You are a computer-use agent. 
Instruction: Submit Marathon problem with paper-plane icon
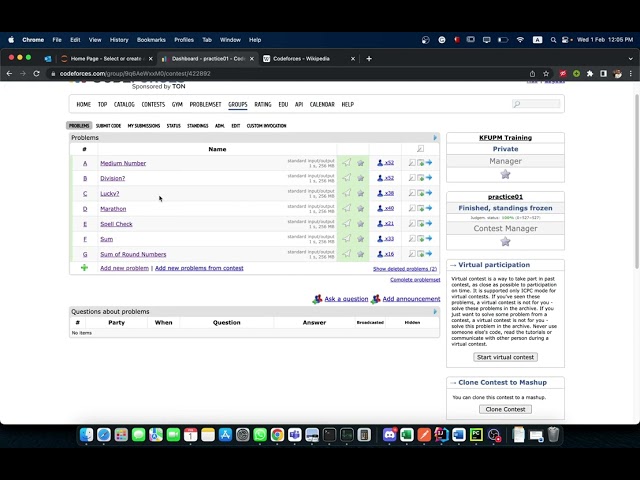tap(347, 208)
